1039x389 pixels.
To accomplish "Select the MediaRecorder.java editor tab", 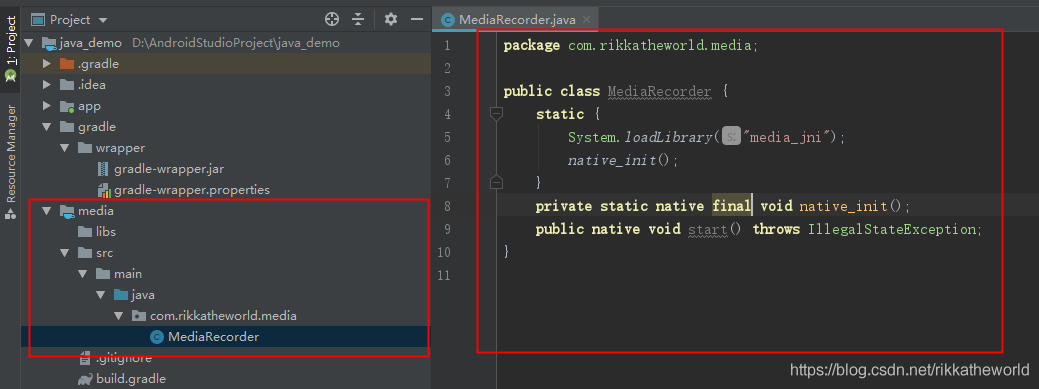I will pos(516,20).
